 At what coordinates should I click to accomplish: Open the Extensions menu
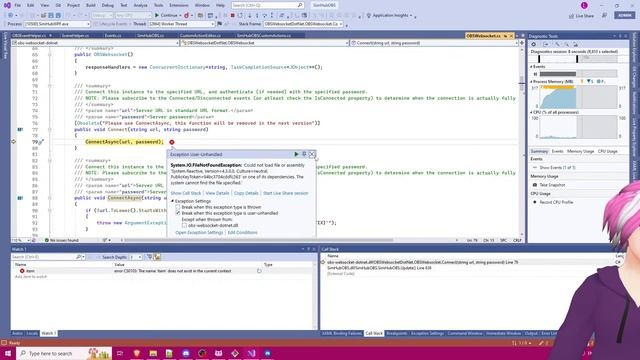(179, 5)
